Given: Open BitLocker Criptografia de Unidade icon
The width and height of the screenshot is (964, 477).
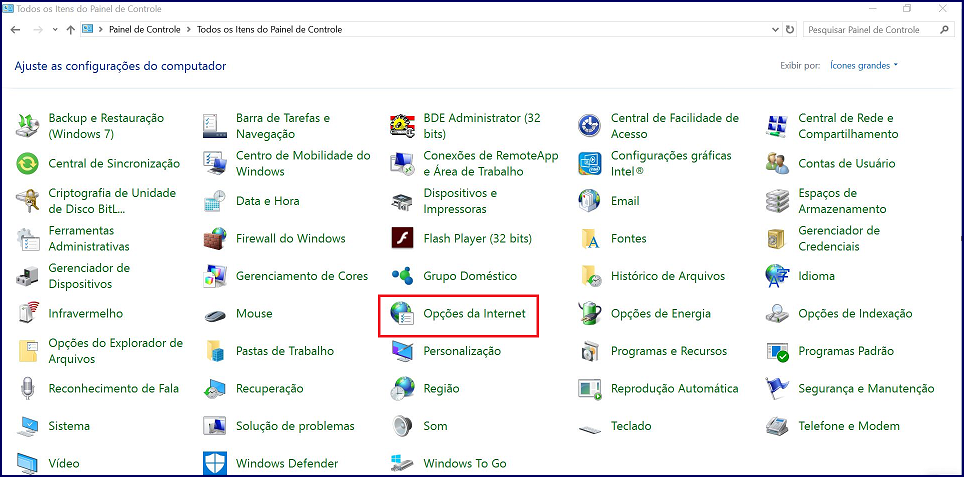Looking at the screenshot, I should [x=28, y=201].
